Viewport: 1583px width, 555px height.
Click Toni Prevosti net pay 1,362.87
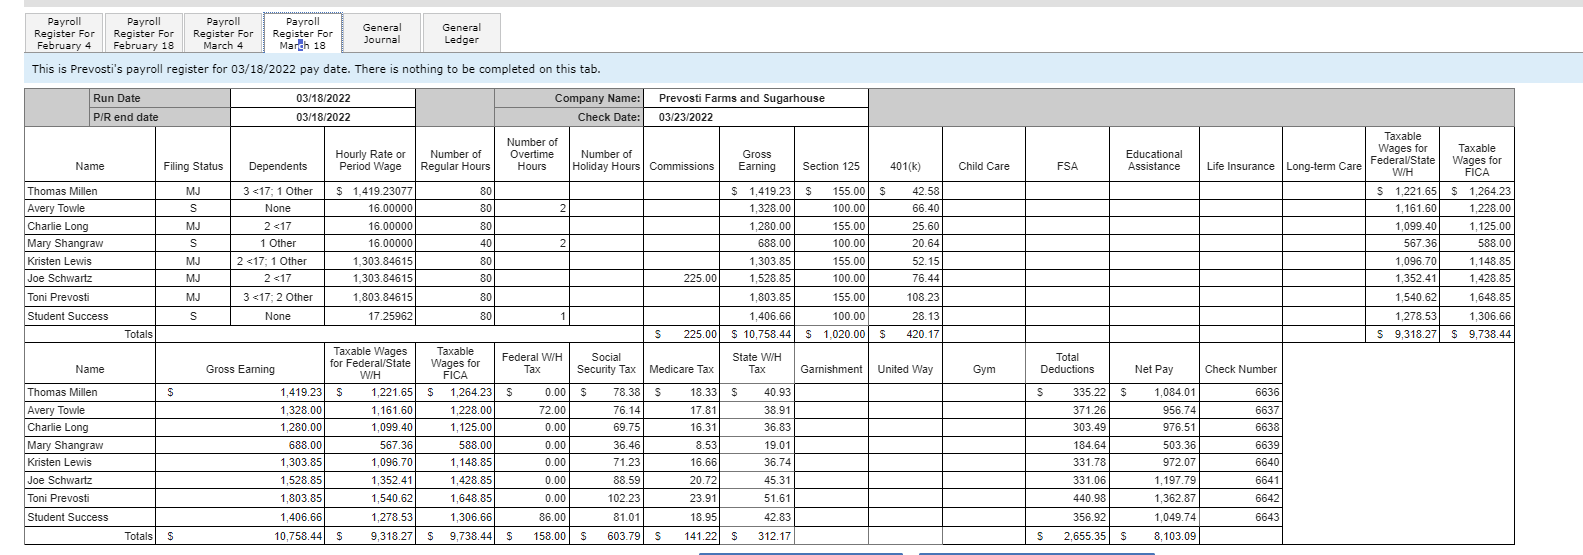(1175, 498)
